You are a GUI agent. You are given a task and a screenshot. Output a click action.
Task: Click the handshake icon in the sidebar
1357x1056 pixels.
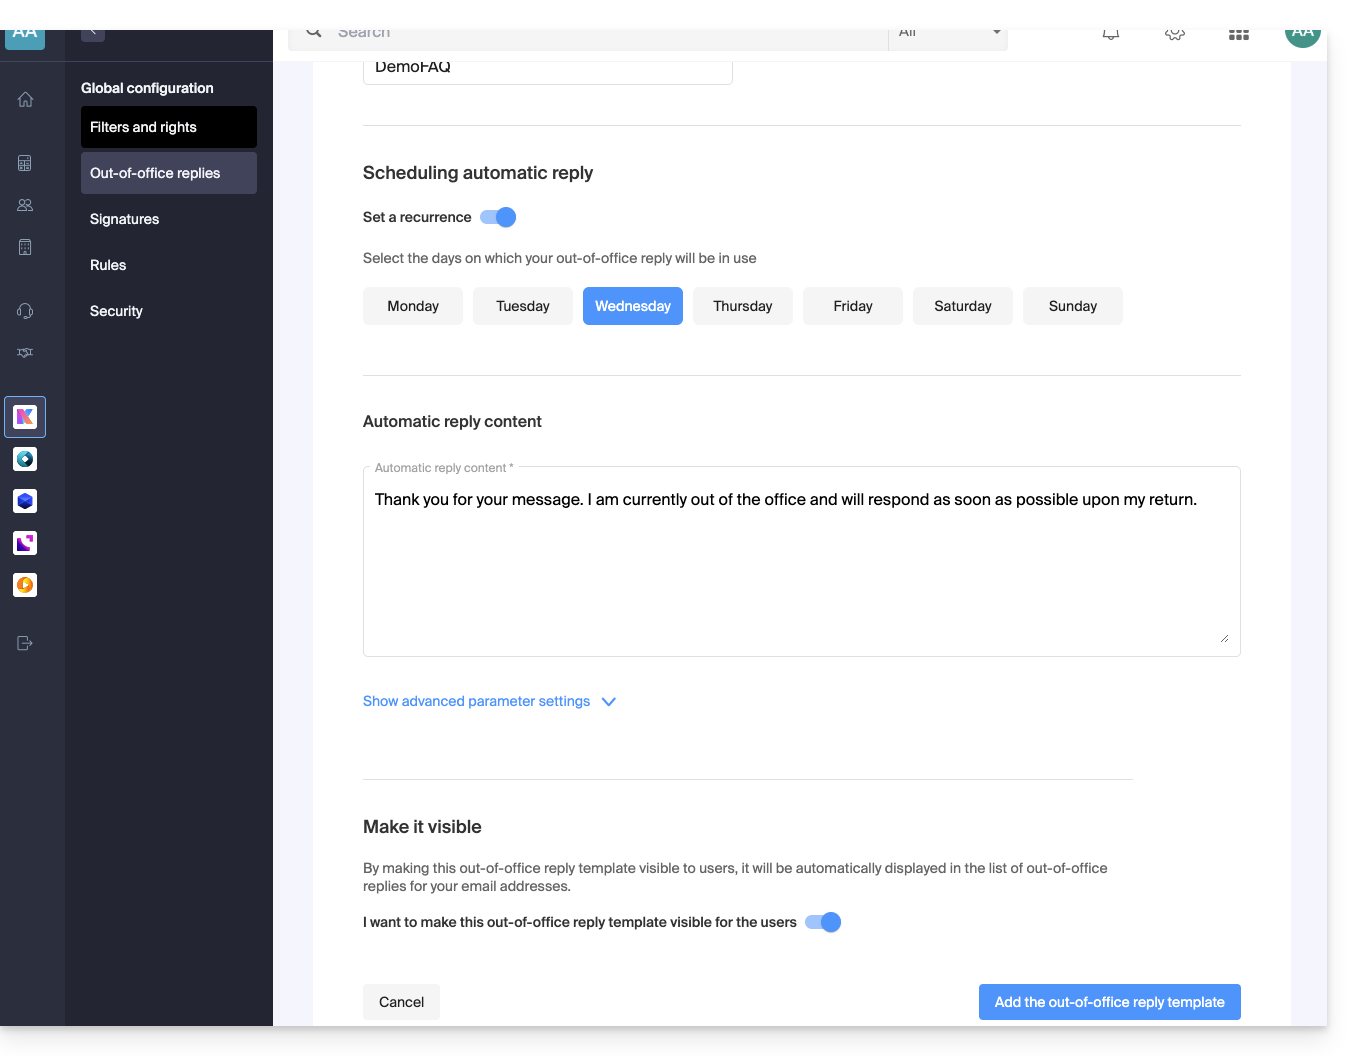coord(25,353)
